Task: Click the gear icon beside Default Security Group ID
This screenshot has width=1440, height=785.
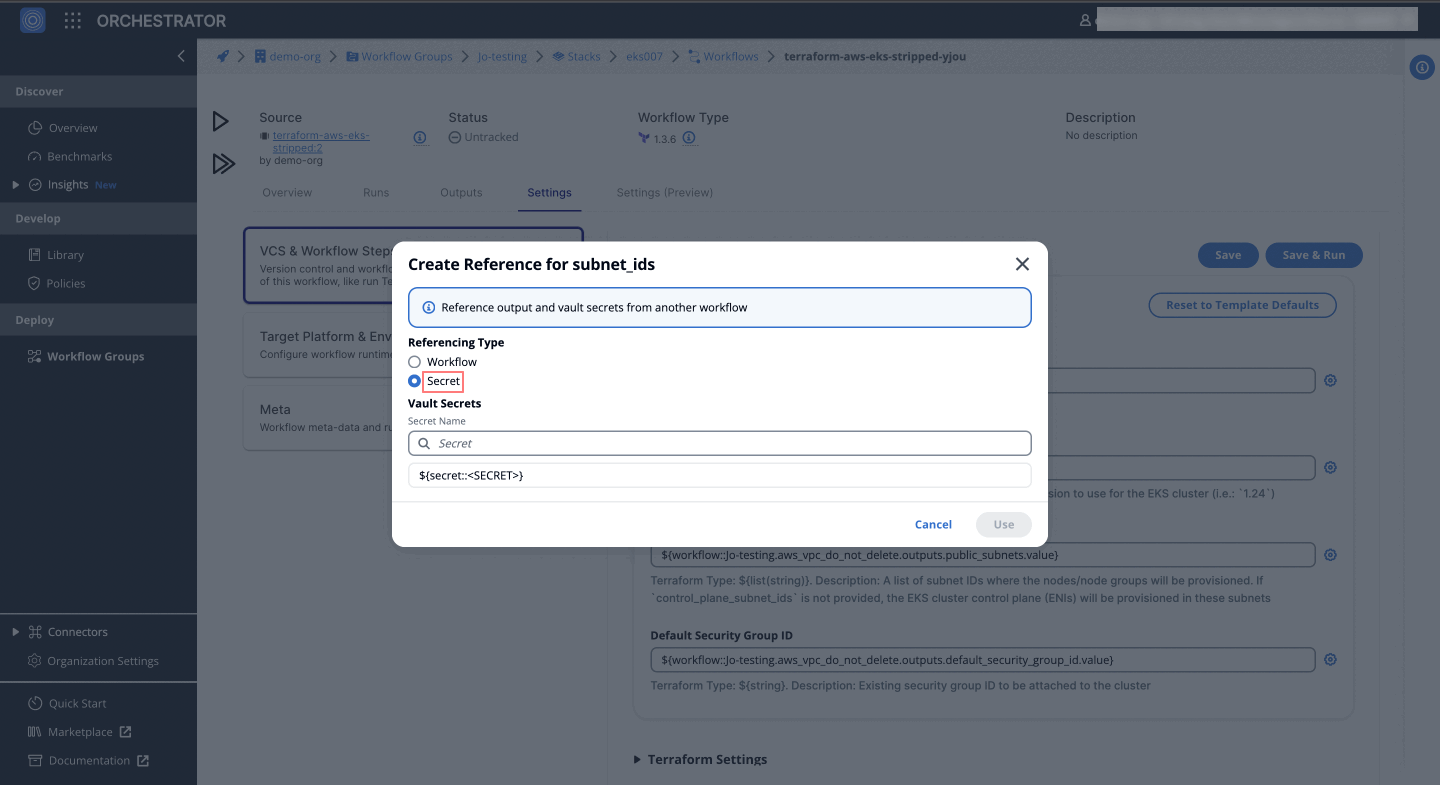Action: pos(1330,660)
